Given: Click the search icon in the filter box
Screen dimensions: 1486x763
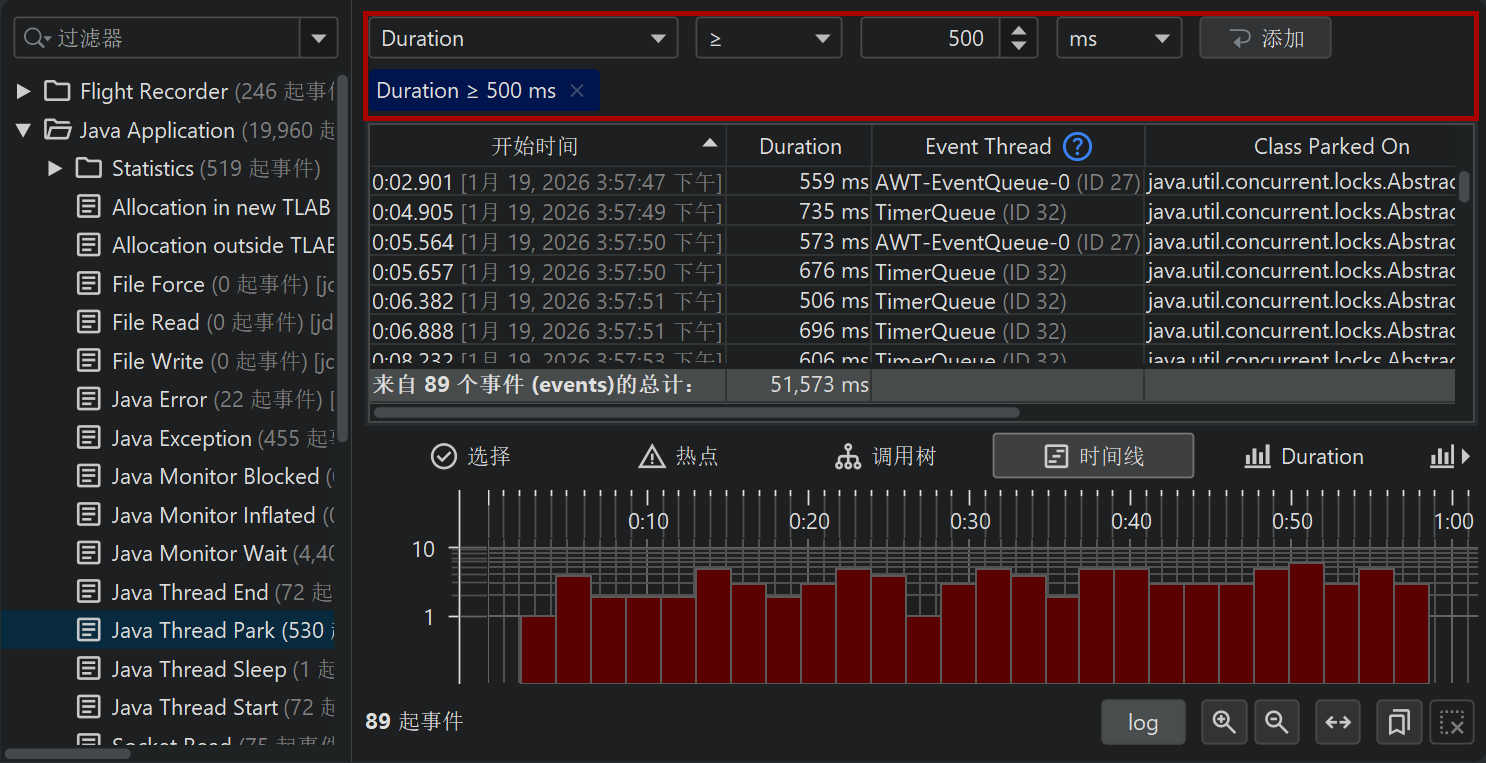Looking at the screenshot, I should (x=35, y=38).
